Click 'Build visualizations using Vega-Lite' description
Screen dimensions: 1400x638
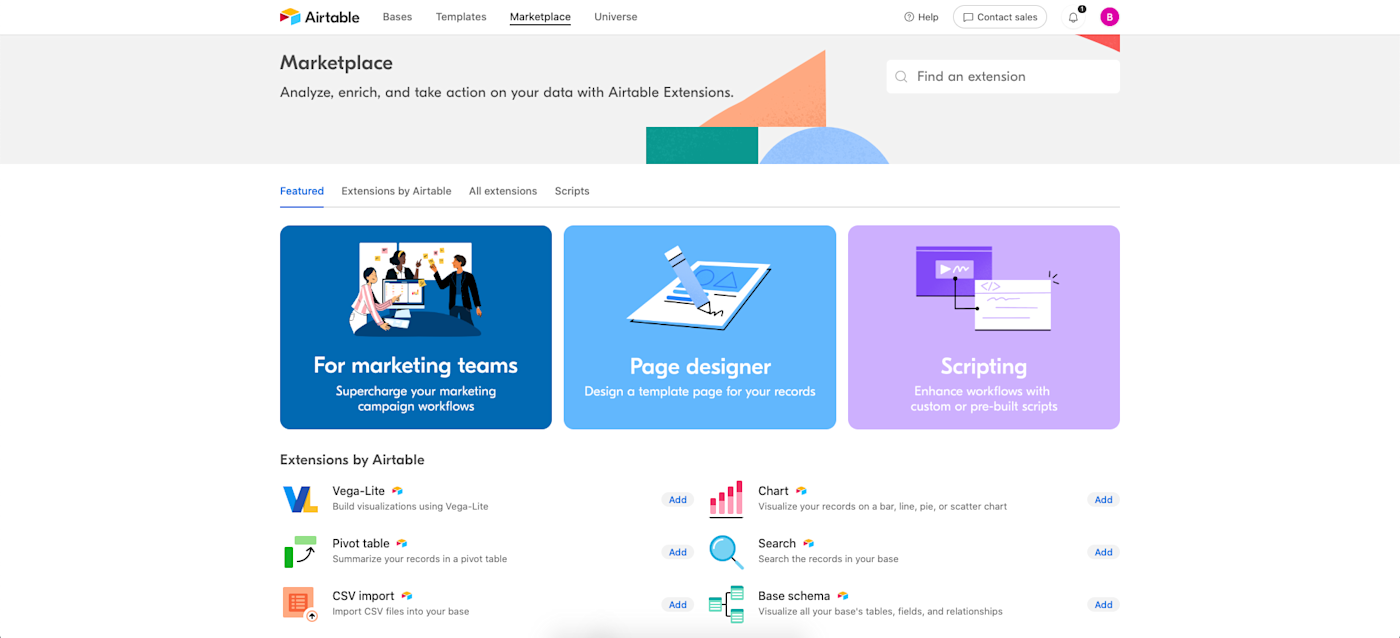410,507
